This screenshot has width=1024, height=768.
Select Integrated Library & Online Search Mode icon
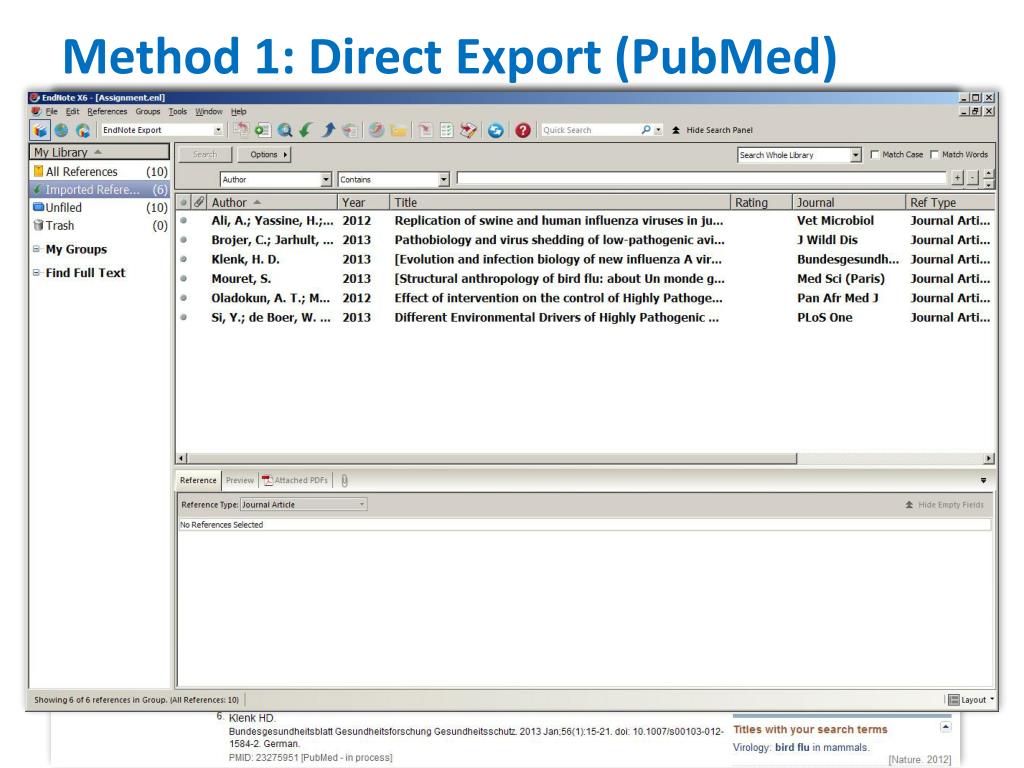tap(83, 130)
